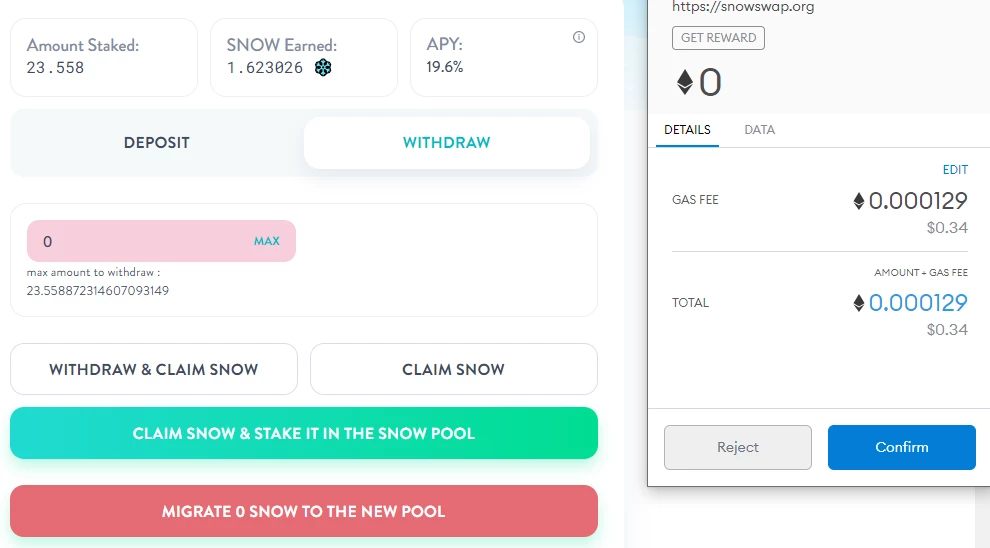The image size is (990, 548).
Task: Confirm the MetaMask transaction
Action: [902, 448]
